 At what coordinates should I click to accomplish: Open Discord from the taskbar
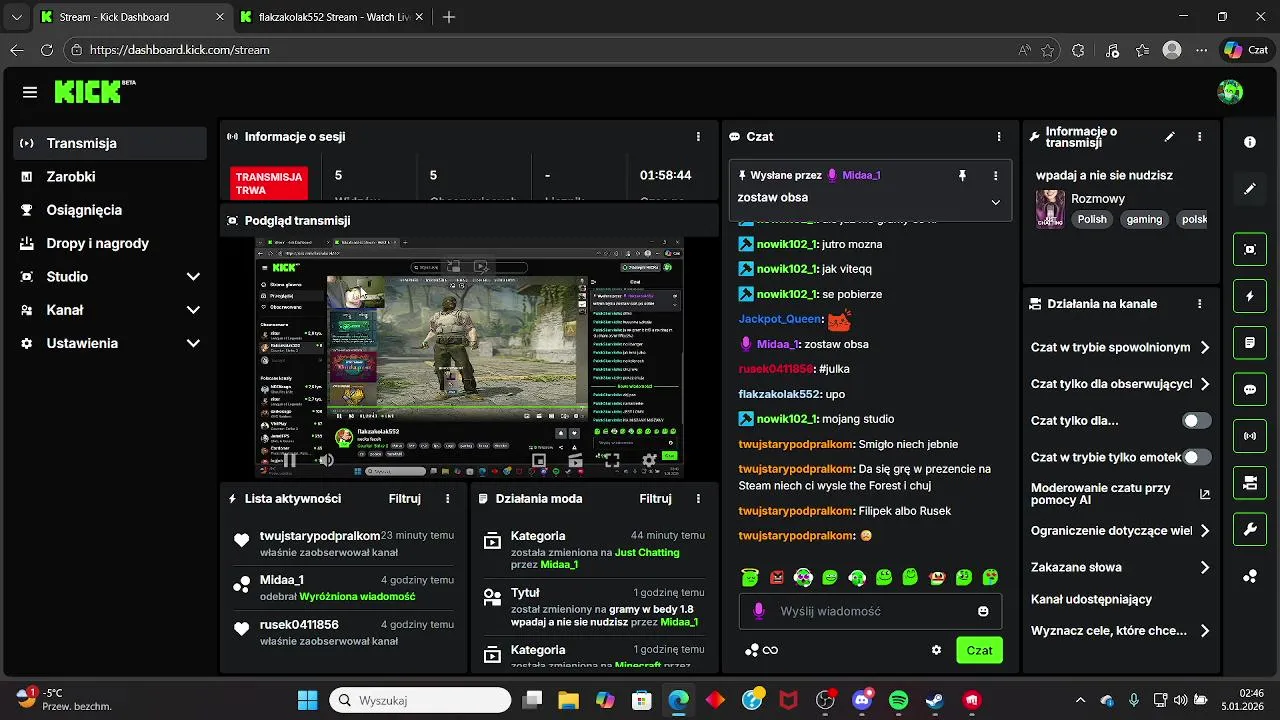click(861, 700)
